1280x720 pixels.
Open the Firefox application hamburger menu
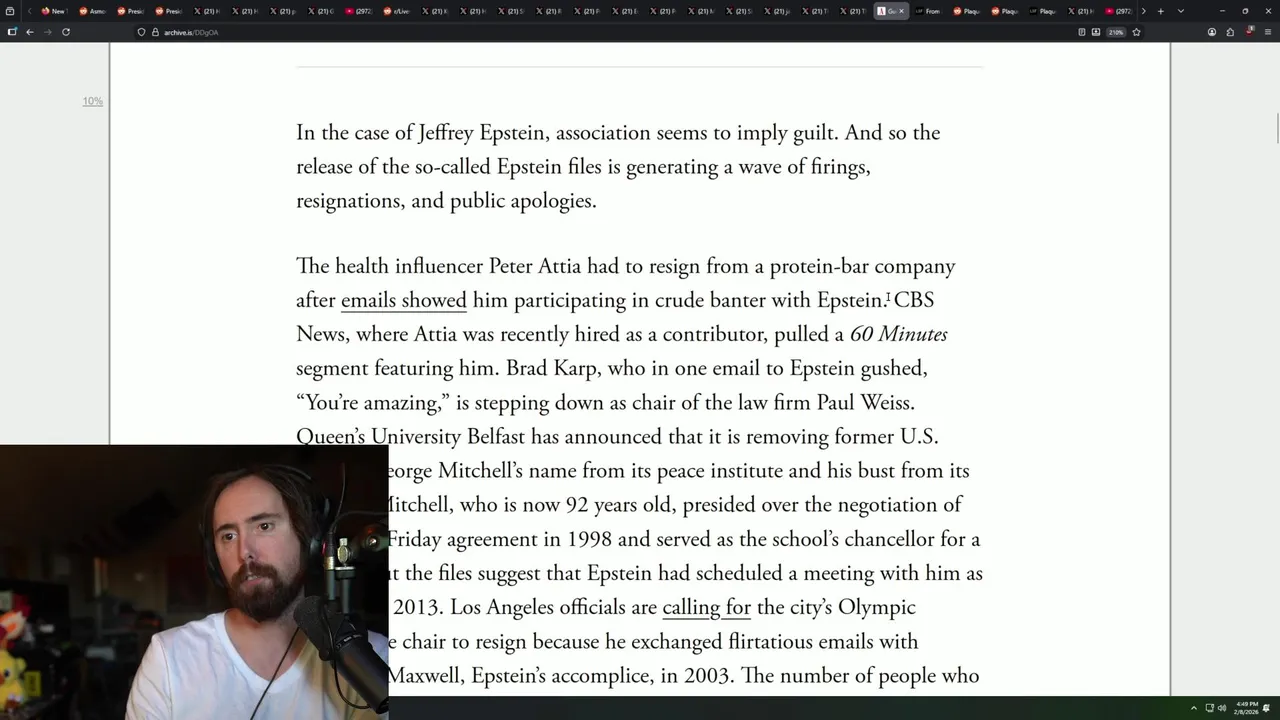(1267, 32)
